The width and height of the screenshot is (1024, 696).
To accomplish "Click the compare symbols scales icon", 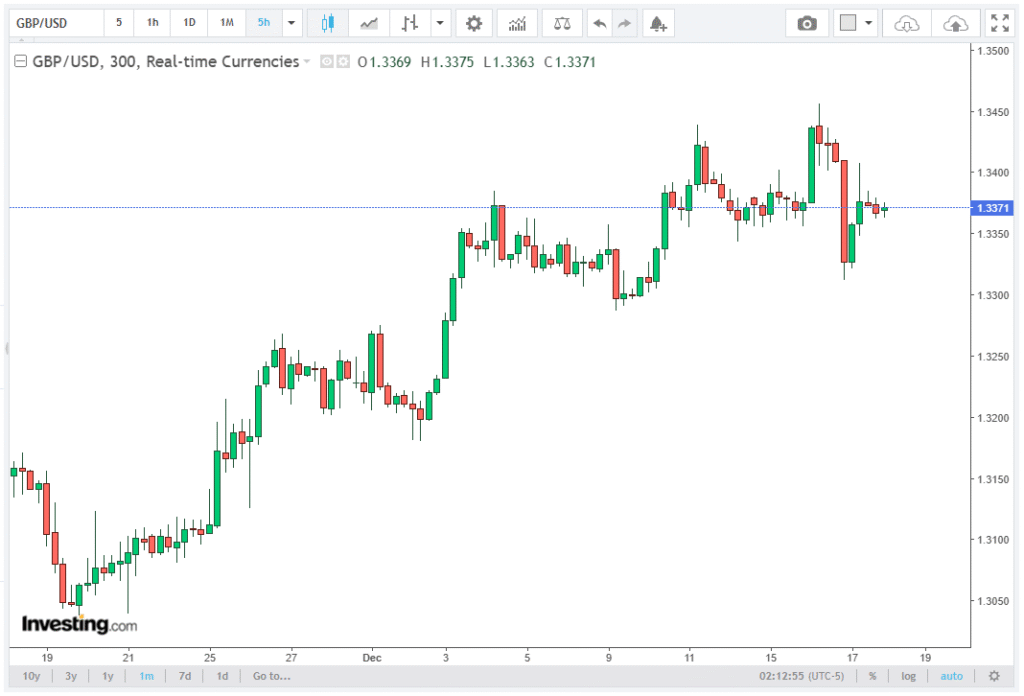I will pos(562,23).
